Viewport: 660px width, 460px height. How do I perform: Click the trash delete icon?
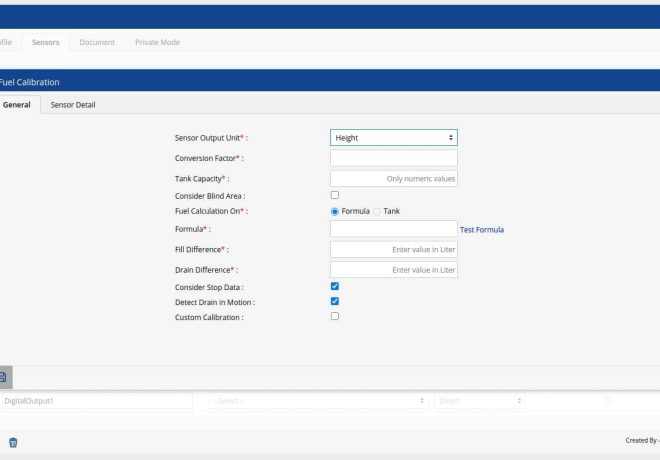(13, 442)
